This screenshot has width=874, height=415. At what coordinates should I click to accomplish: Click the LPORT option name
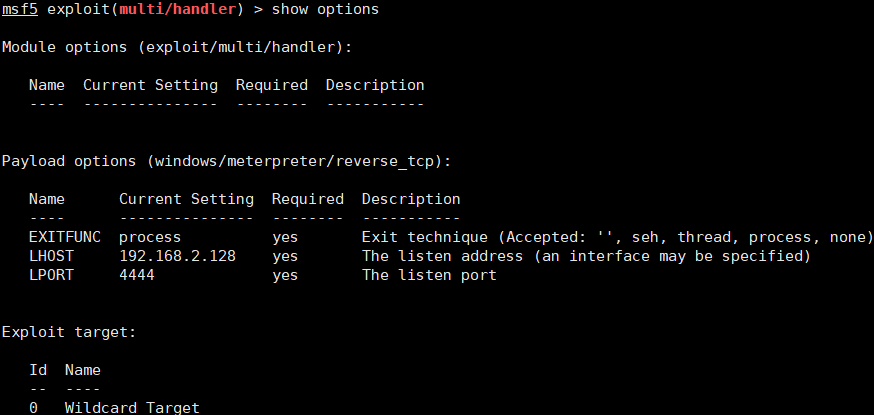click(x=51, y=275)
